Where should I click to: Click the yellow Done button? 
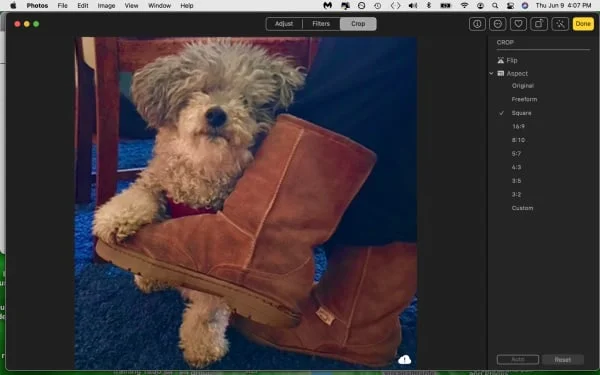583,24
